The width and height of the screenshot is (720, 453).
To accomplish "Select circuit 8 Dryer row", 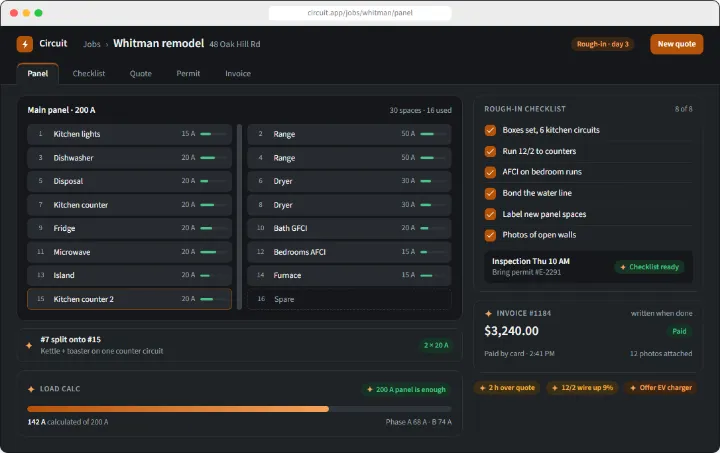I will click(349, 205).
